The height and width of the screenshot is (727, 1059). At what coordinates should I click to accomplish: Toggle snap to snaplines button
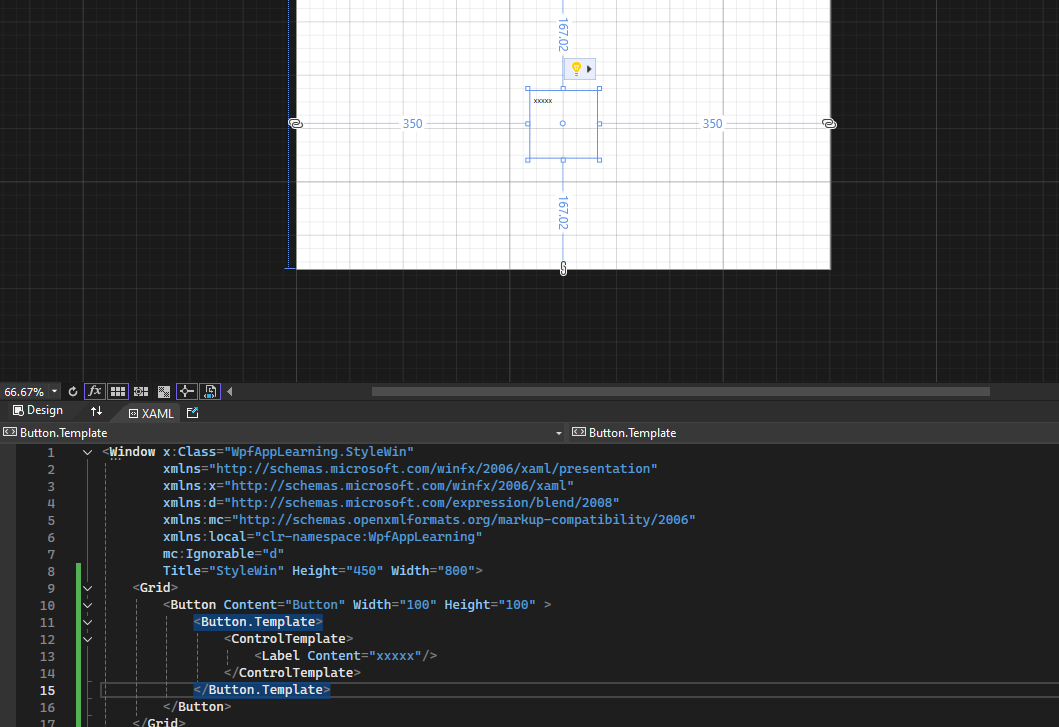tap(186, 391)
